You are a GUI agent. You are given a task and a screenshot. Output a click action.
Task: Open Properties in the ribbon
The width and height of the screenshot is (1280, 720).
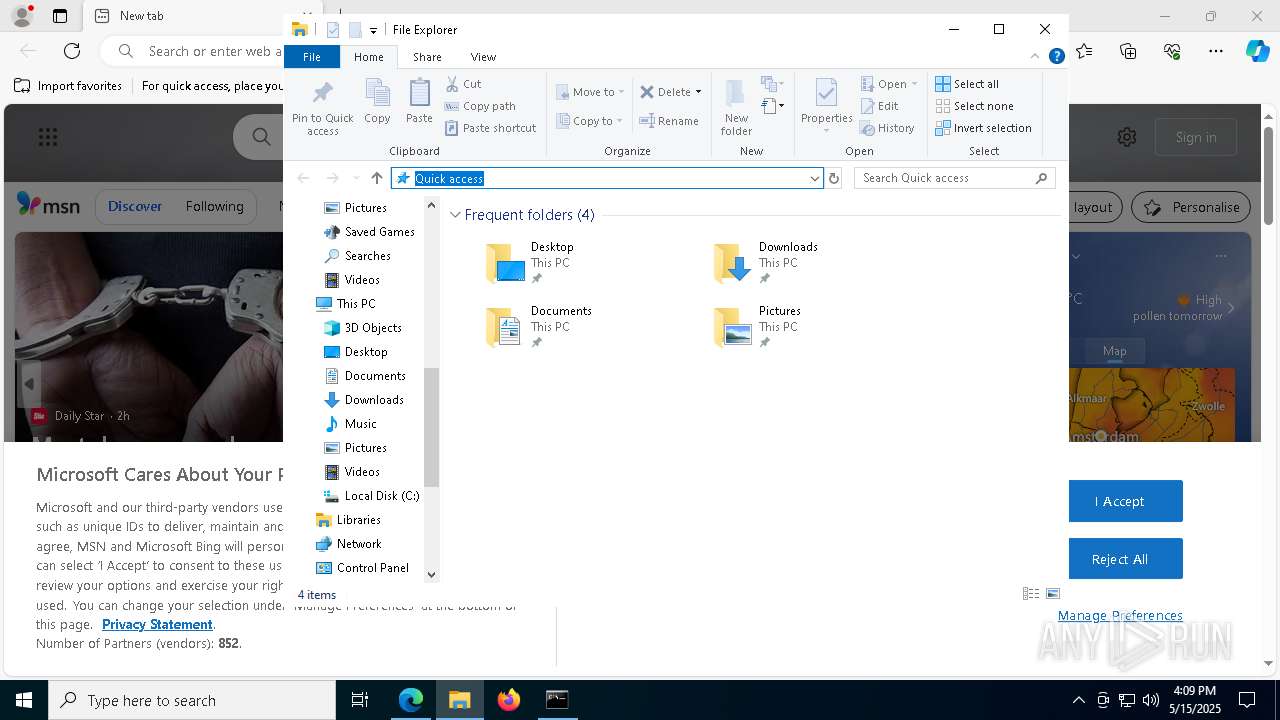(x=826, y=105)
